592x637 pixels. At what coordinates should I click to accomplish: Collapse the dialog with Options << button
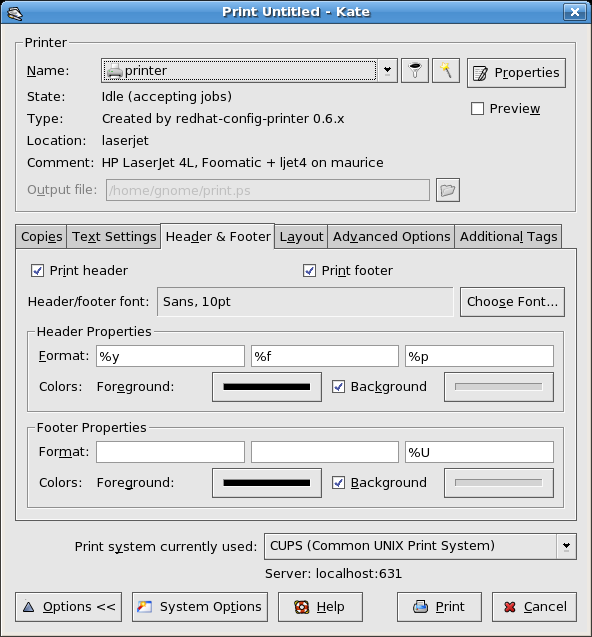click(x=69, y=607)
